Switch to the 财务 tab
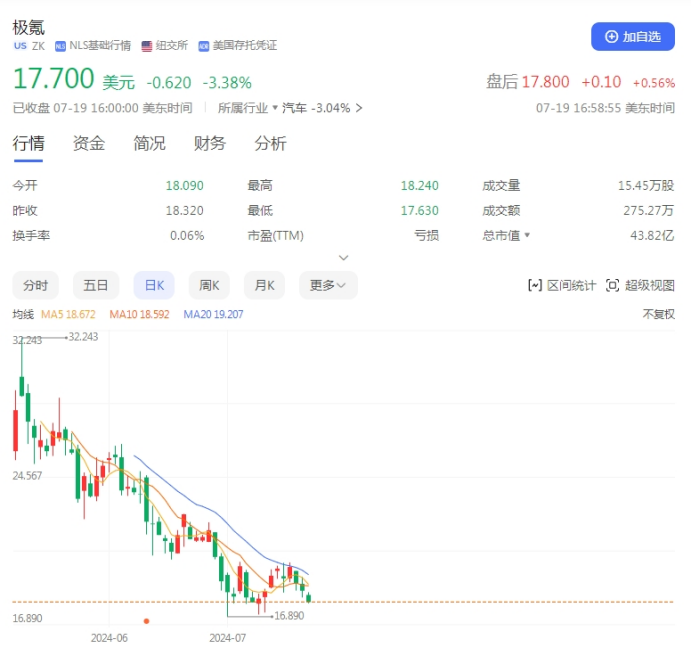692x648 pixels. tap(210, 143)
